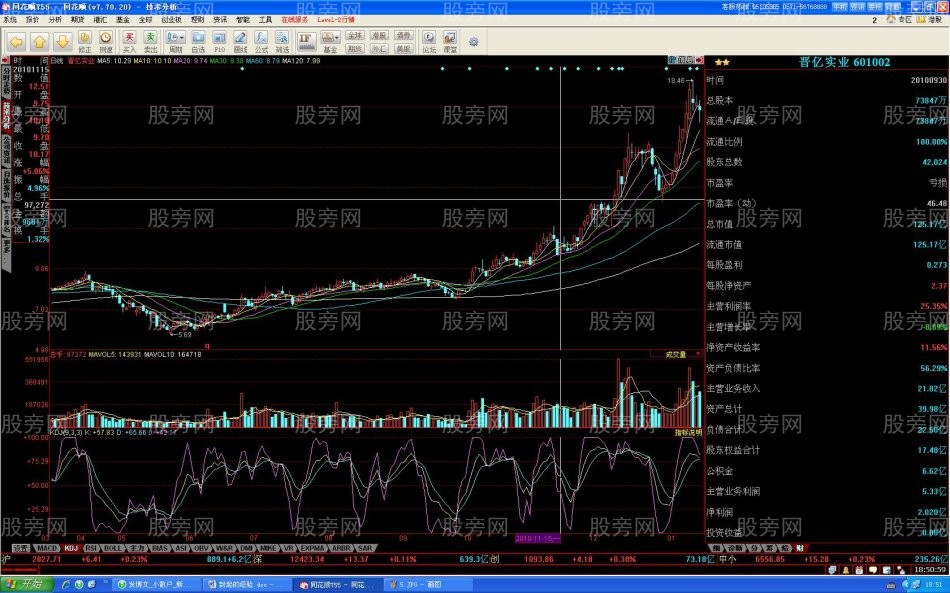Viewport: 950px width, 593px height.
Task: Click the Internet Explorer quick launch icon
Action: point(67,585)
